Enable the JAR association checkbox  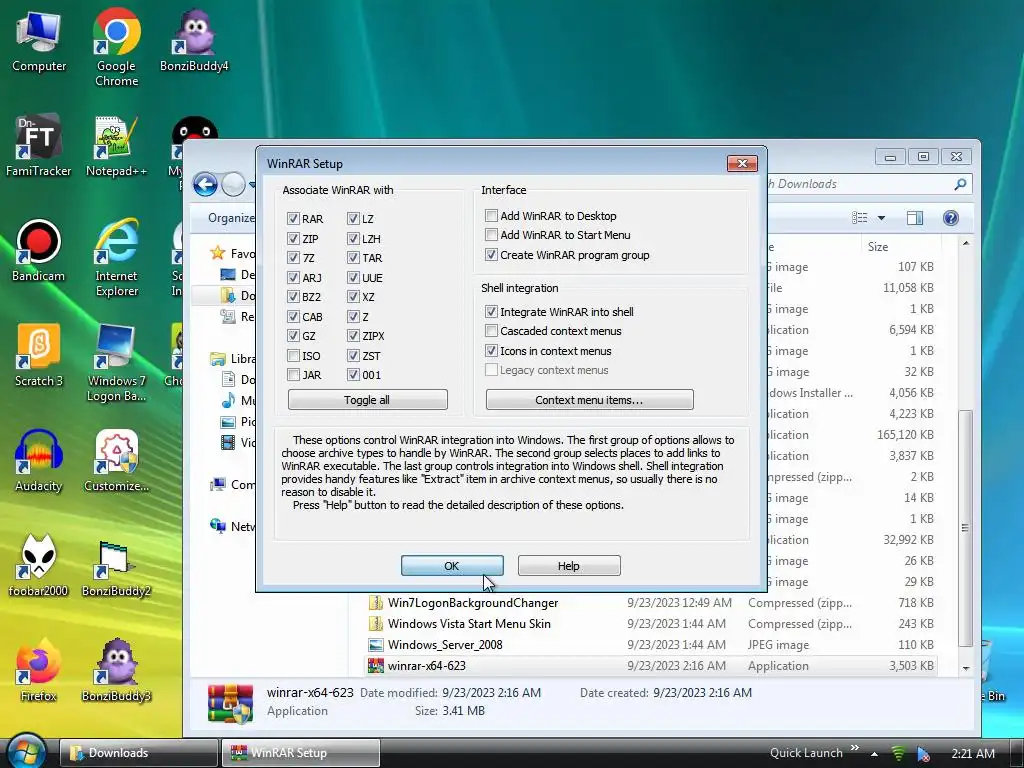click(x=293, y=374)
